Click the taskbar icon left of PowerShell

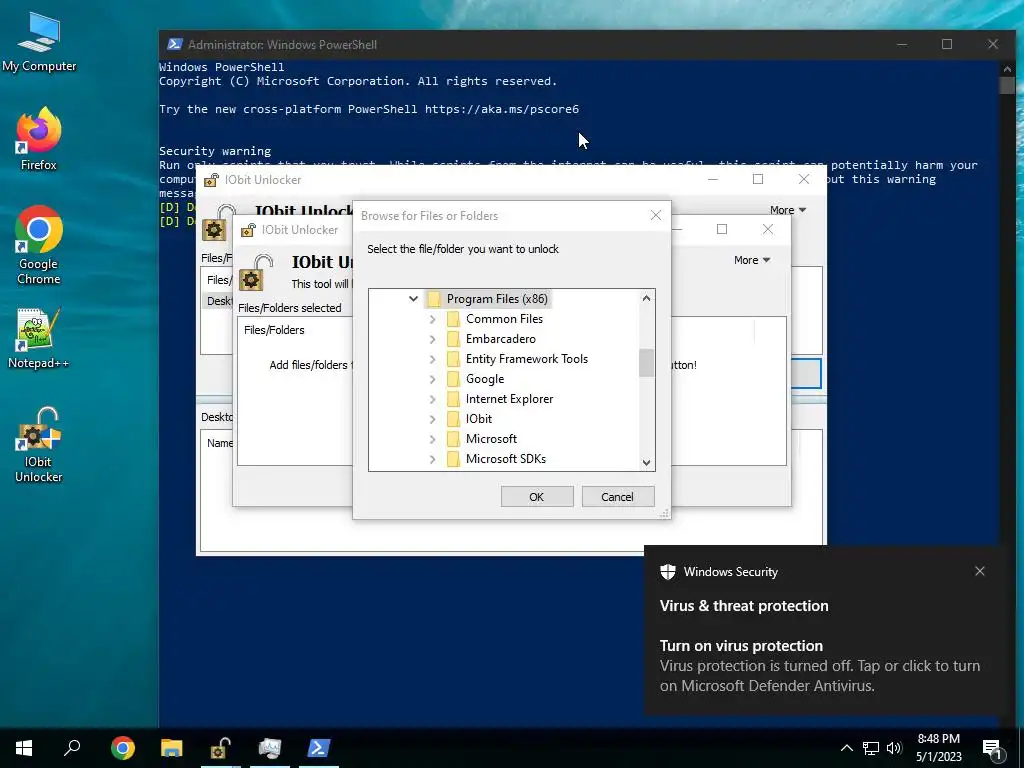point(270,748)
